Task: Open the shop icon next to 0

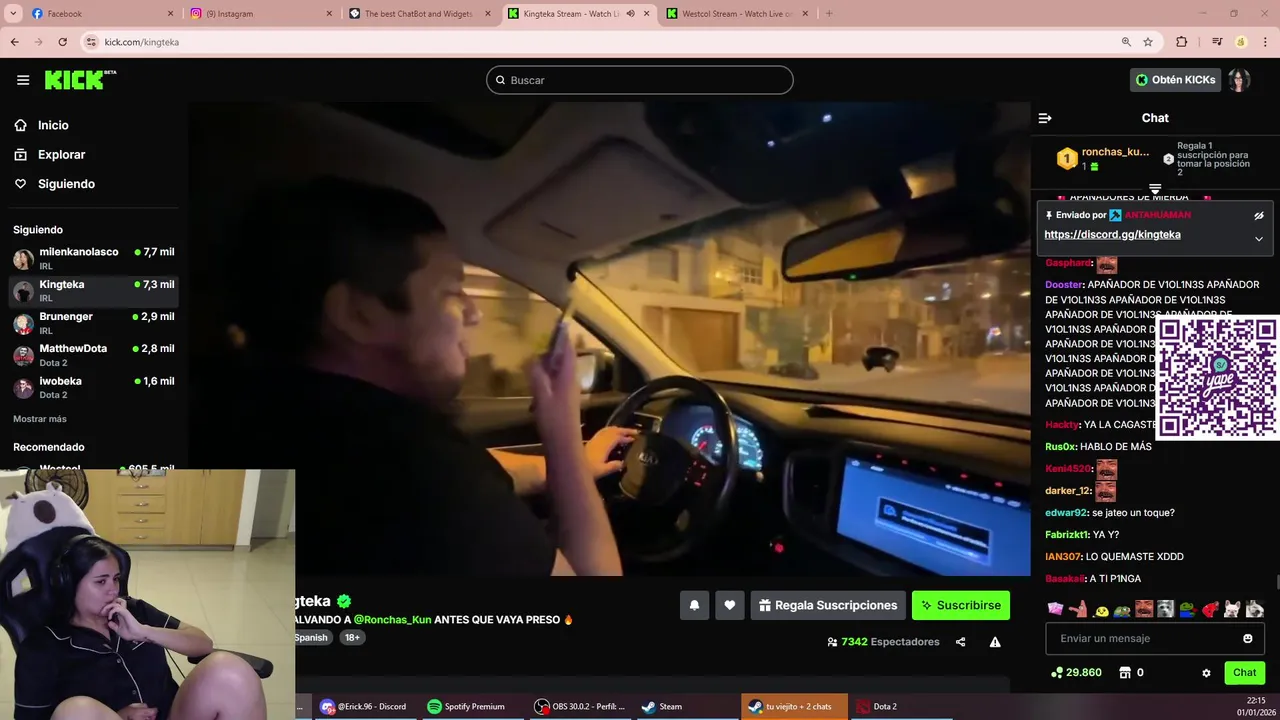Action: (1124, 673)
